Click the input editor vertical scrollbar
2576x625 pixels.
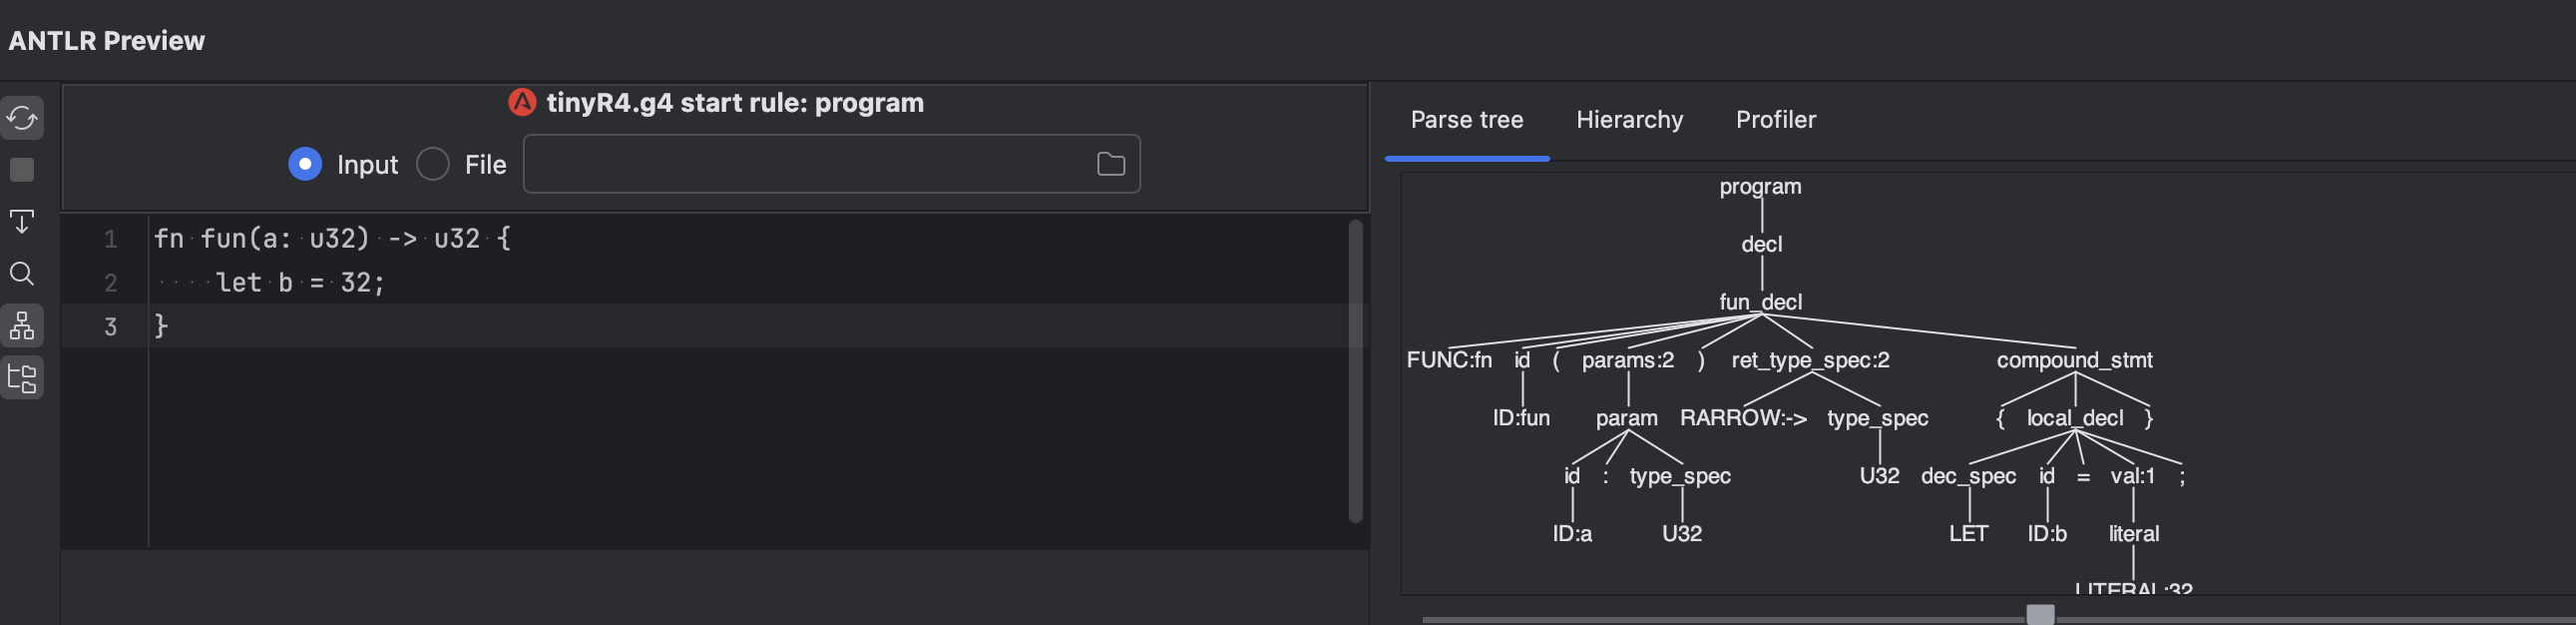pyautogui.click(x=1356, y=371)
